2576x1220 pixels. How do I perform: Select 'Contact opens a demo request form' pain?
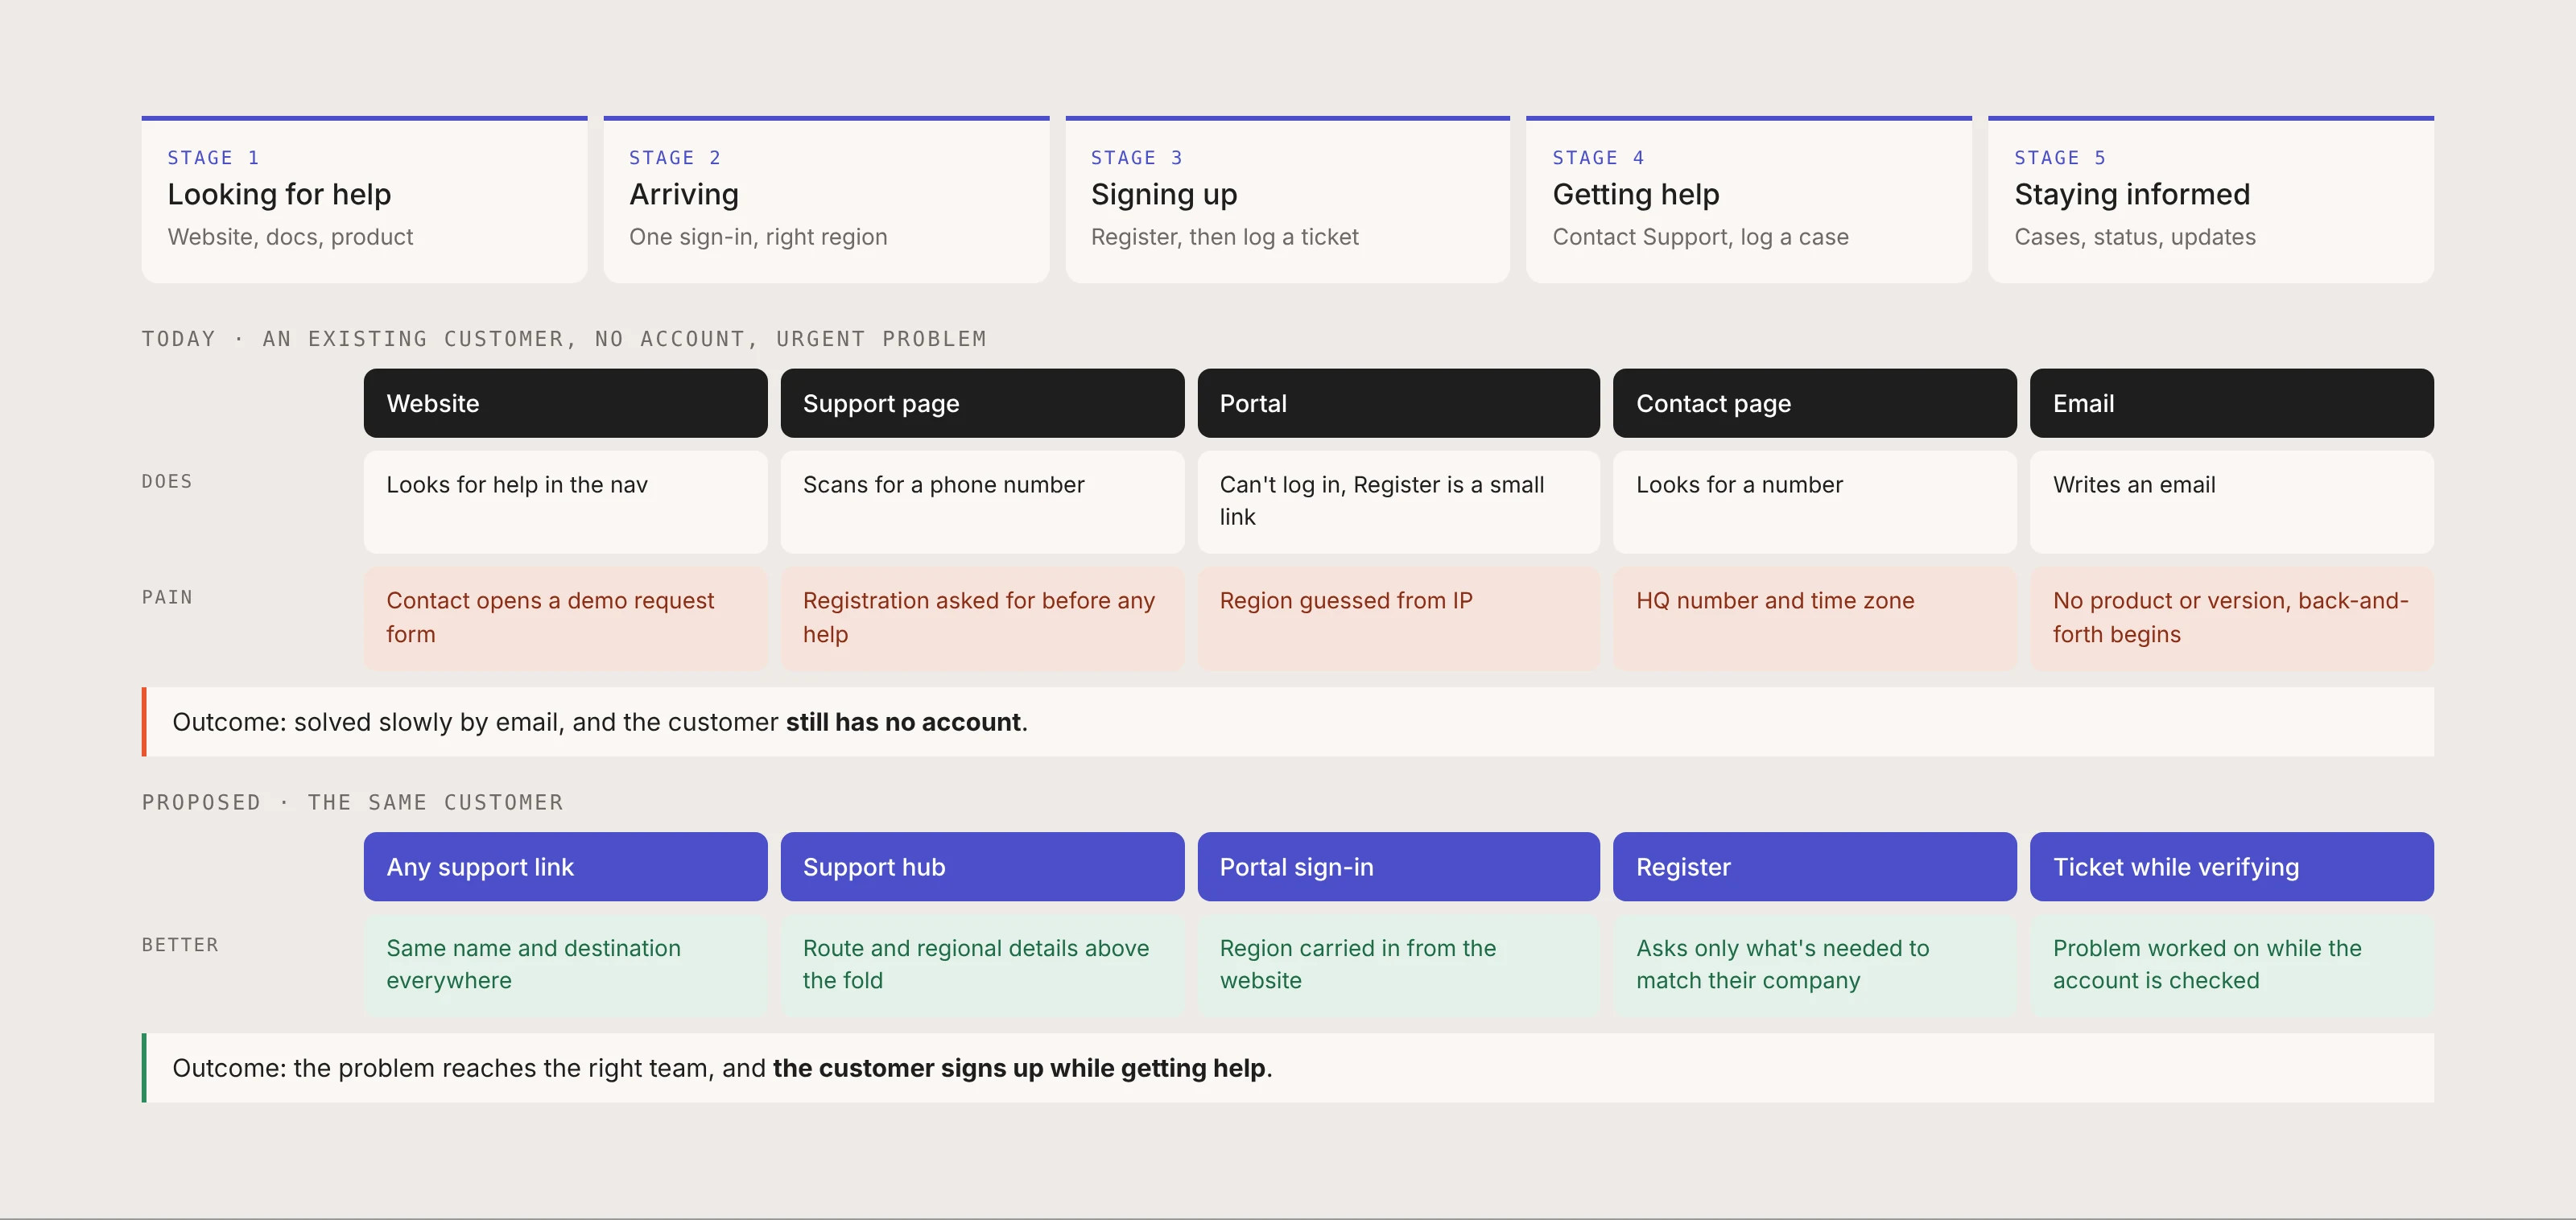point(566,618)
